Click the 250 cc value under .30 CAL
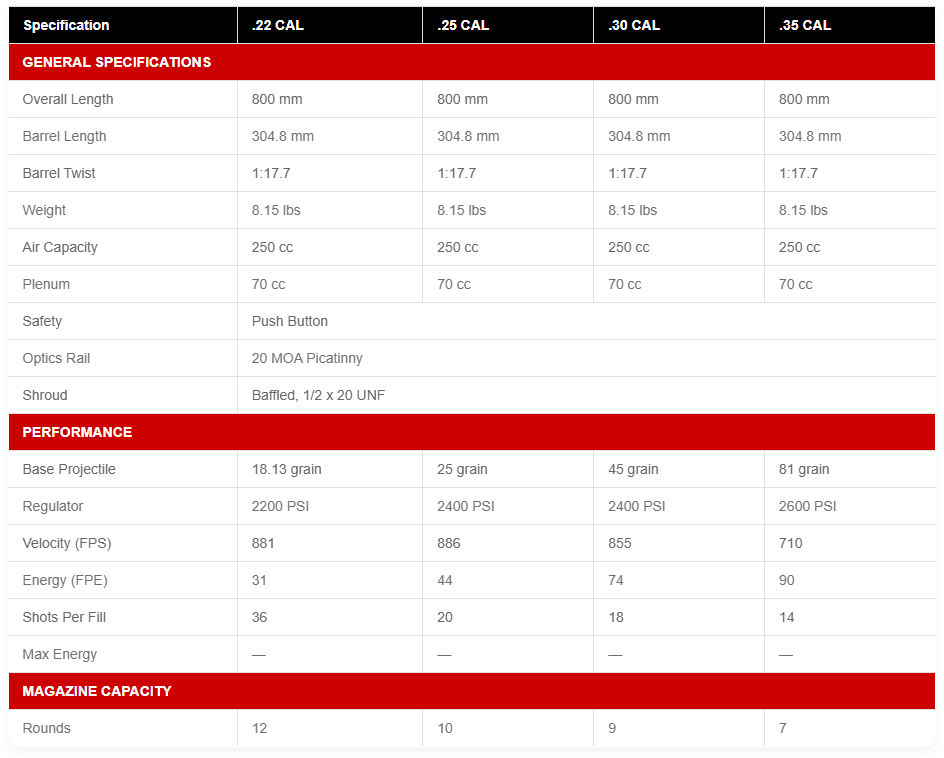 pyautogui.click(x=629, y=247)
